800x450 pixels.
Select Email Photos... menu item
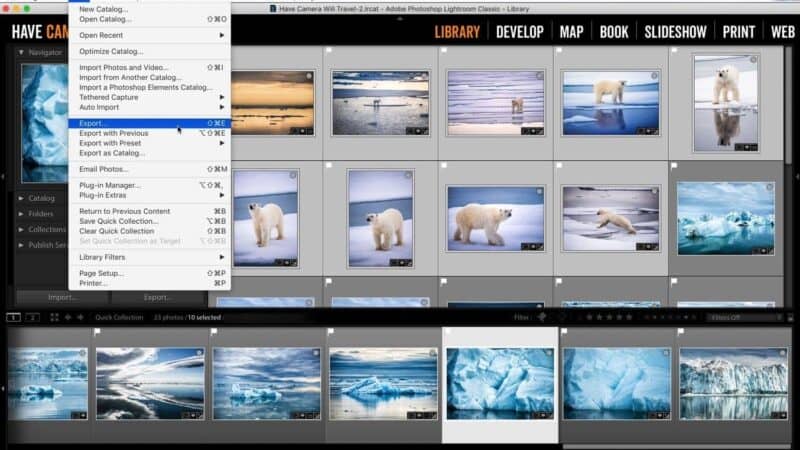[149, 169]
